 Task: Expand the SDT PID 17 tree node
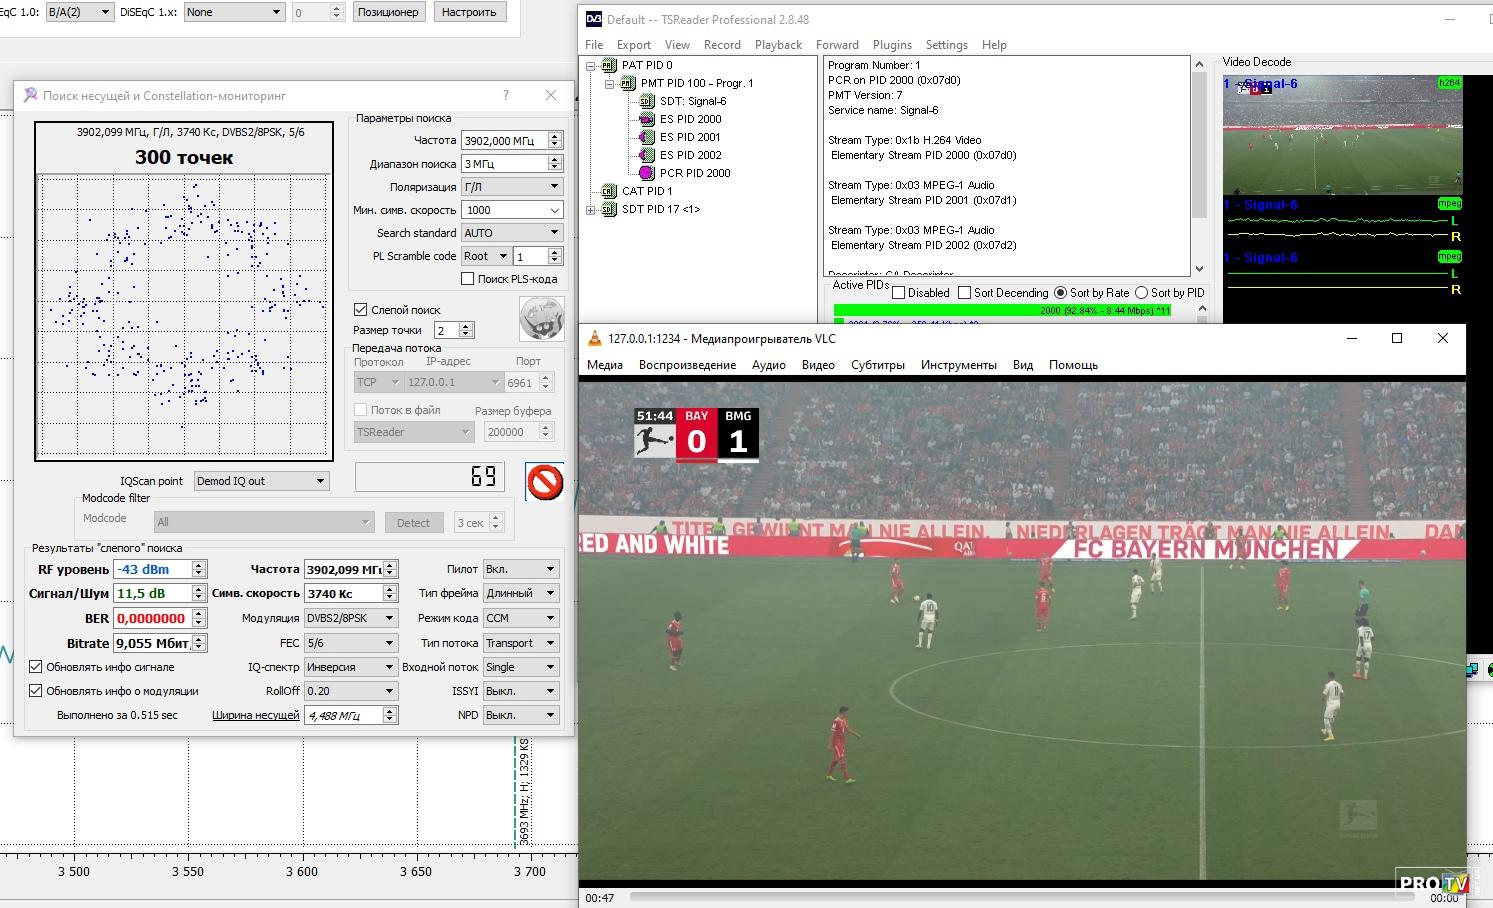pyautogui.click(x=590, y=209)
